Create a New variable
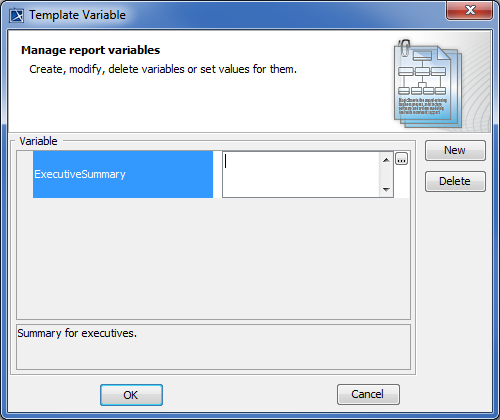The image size is (500, 420). coord(455,150)
